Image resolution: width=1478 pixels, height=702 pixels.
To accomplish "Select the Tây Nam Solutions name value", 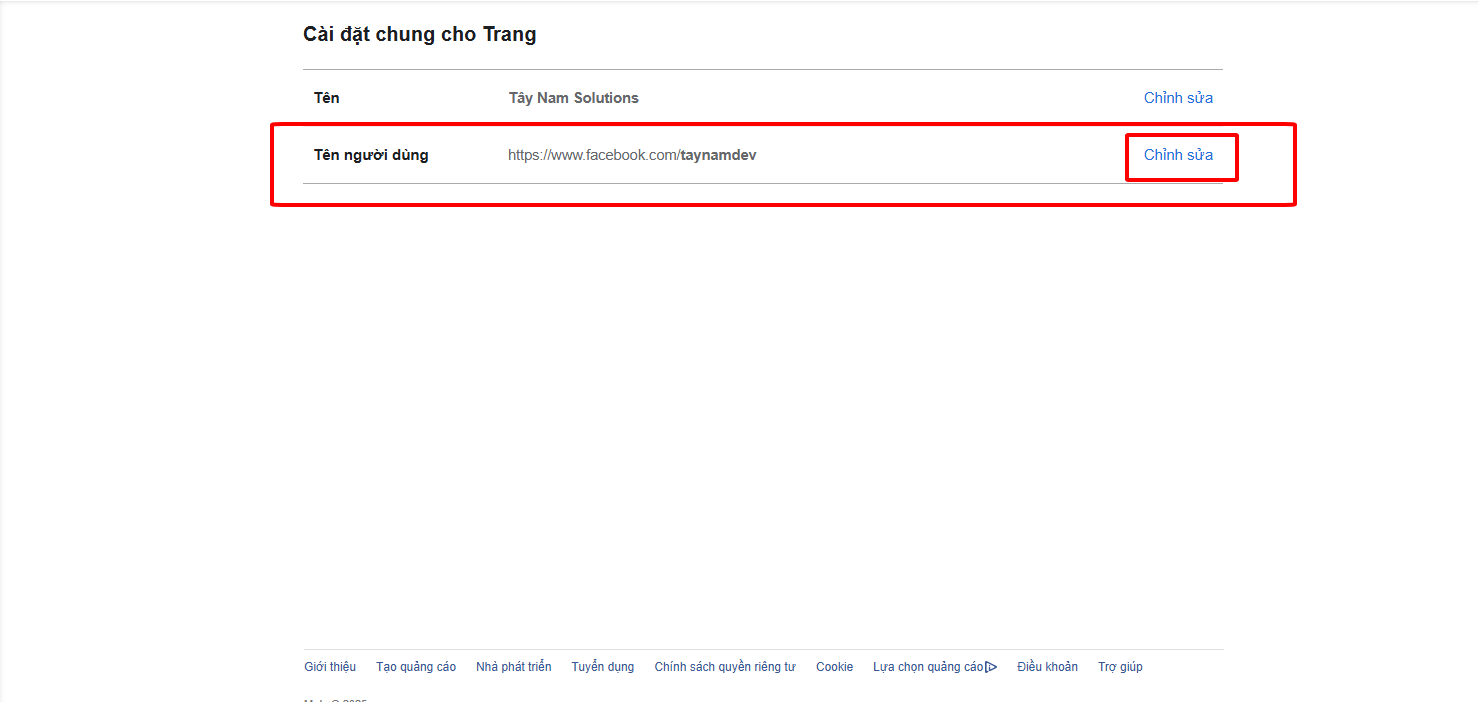I will click(x=573, y=98).
